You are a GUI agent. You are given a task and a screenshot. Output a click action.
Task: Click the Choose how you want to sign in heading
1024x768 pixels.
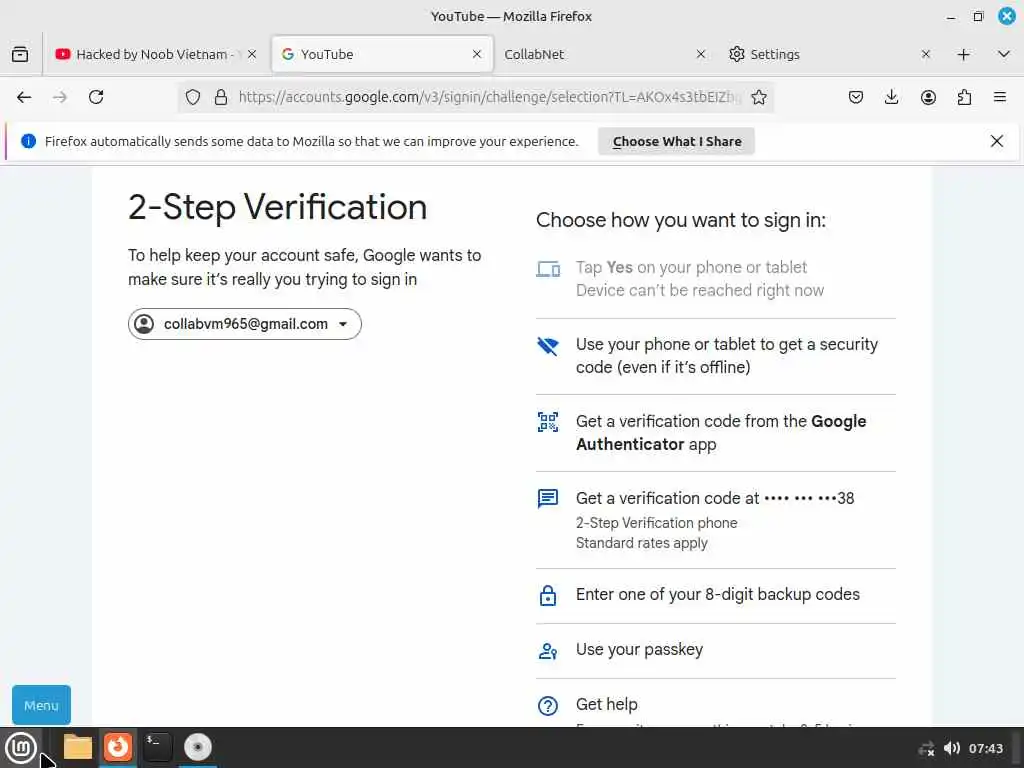(680, 220)
